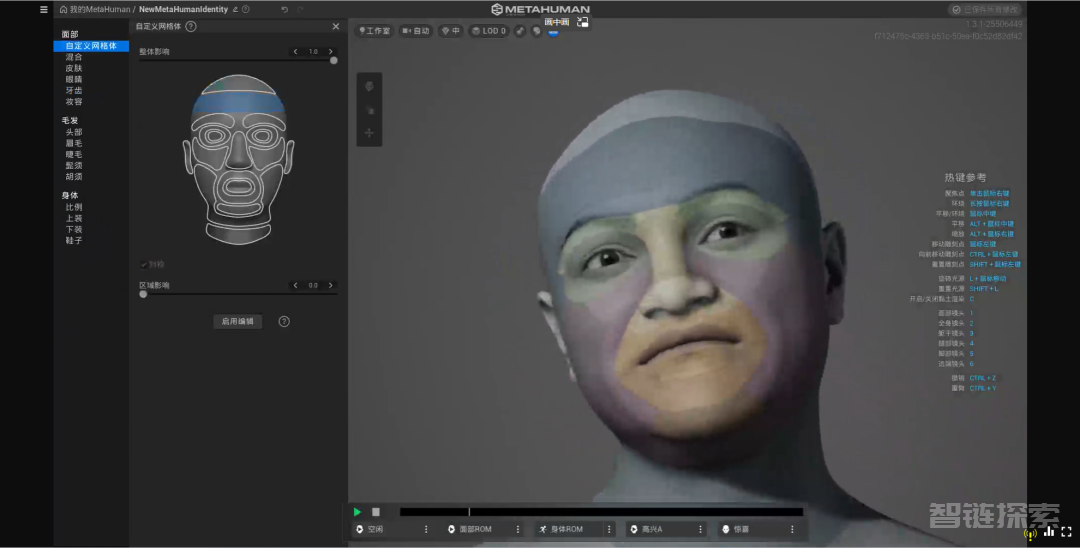Click the animation timeline scrub bar

click(601, 512)
